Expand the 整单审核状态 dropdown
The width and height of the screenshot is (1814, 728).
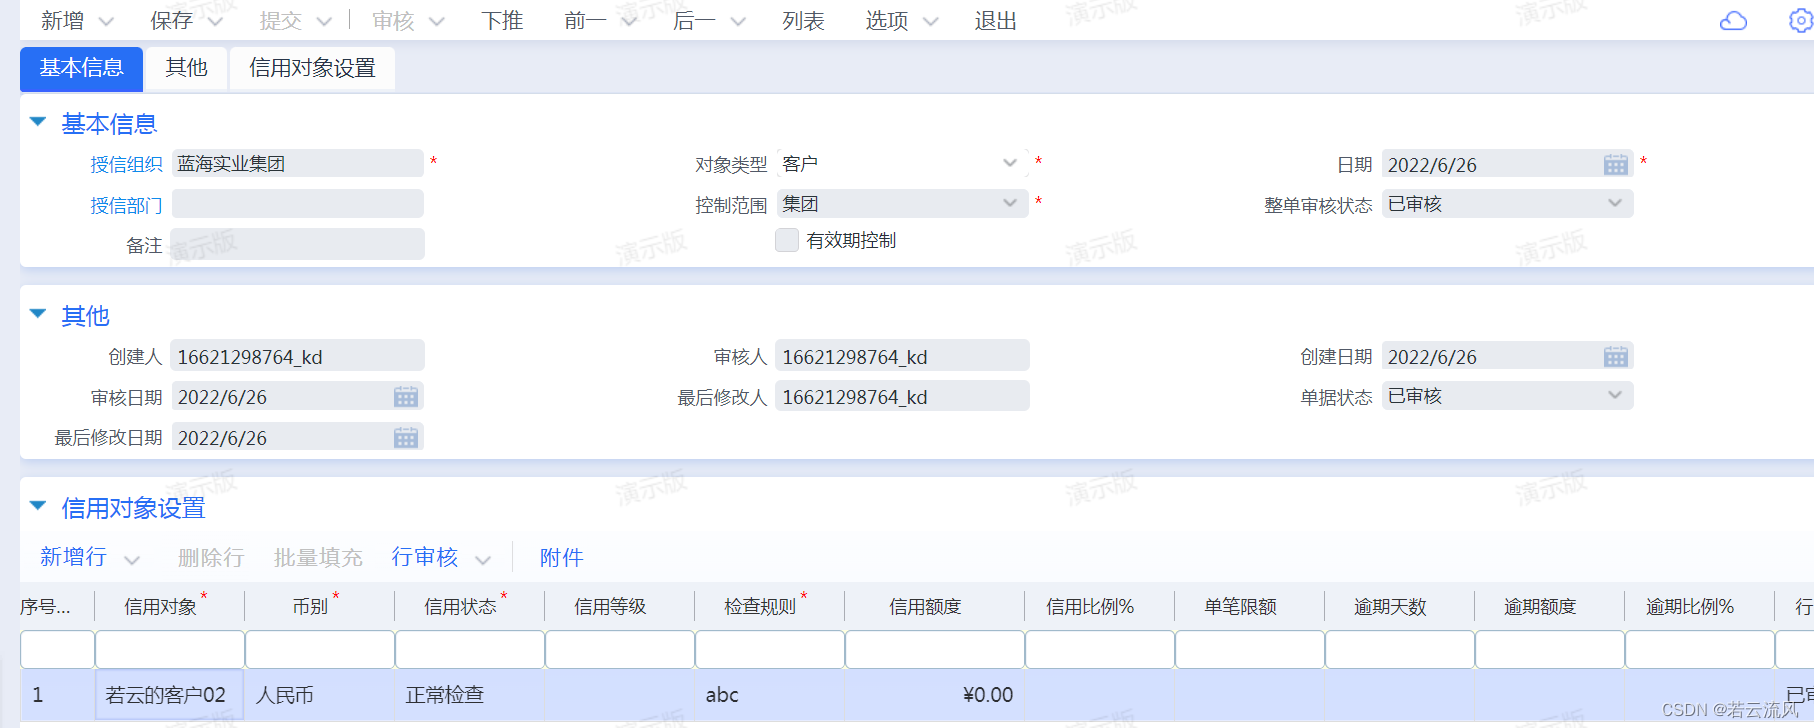click(x=1614, y=203)
